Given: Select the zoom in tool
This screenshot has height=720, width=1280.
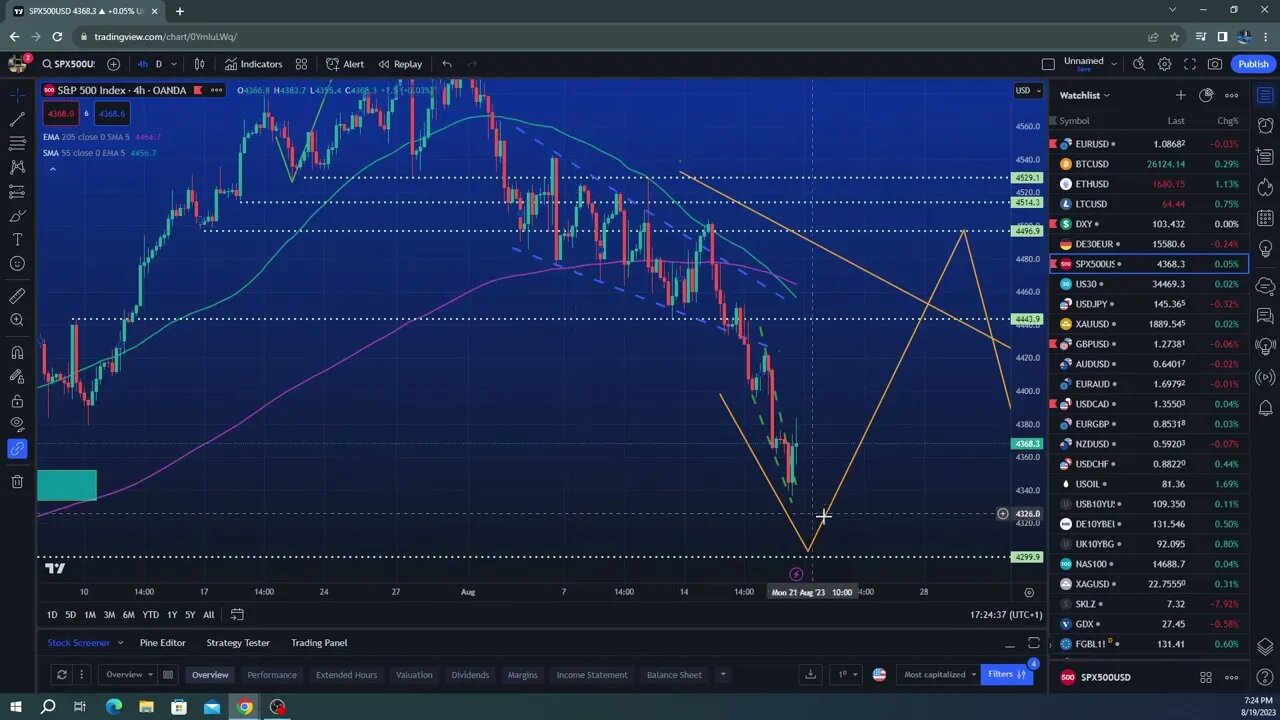Looking at the screenshot, I should click(x=17, y=320).
